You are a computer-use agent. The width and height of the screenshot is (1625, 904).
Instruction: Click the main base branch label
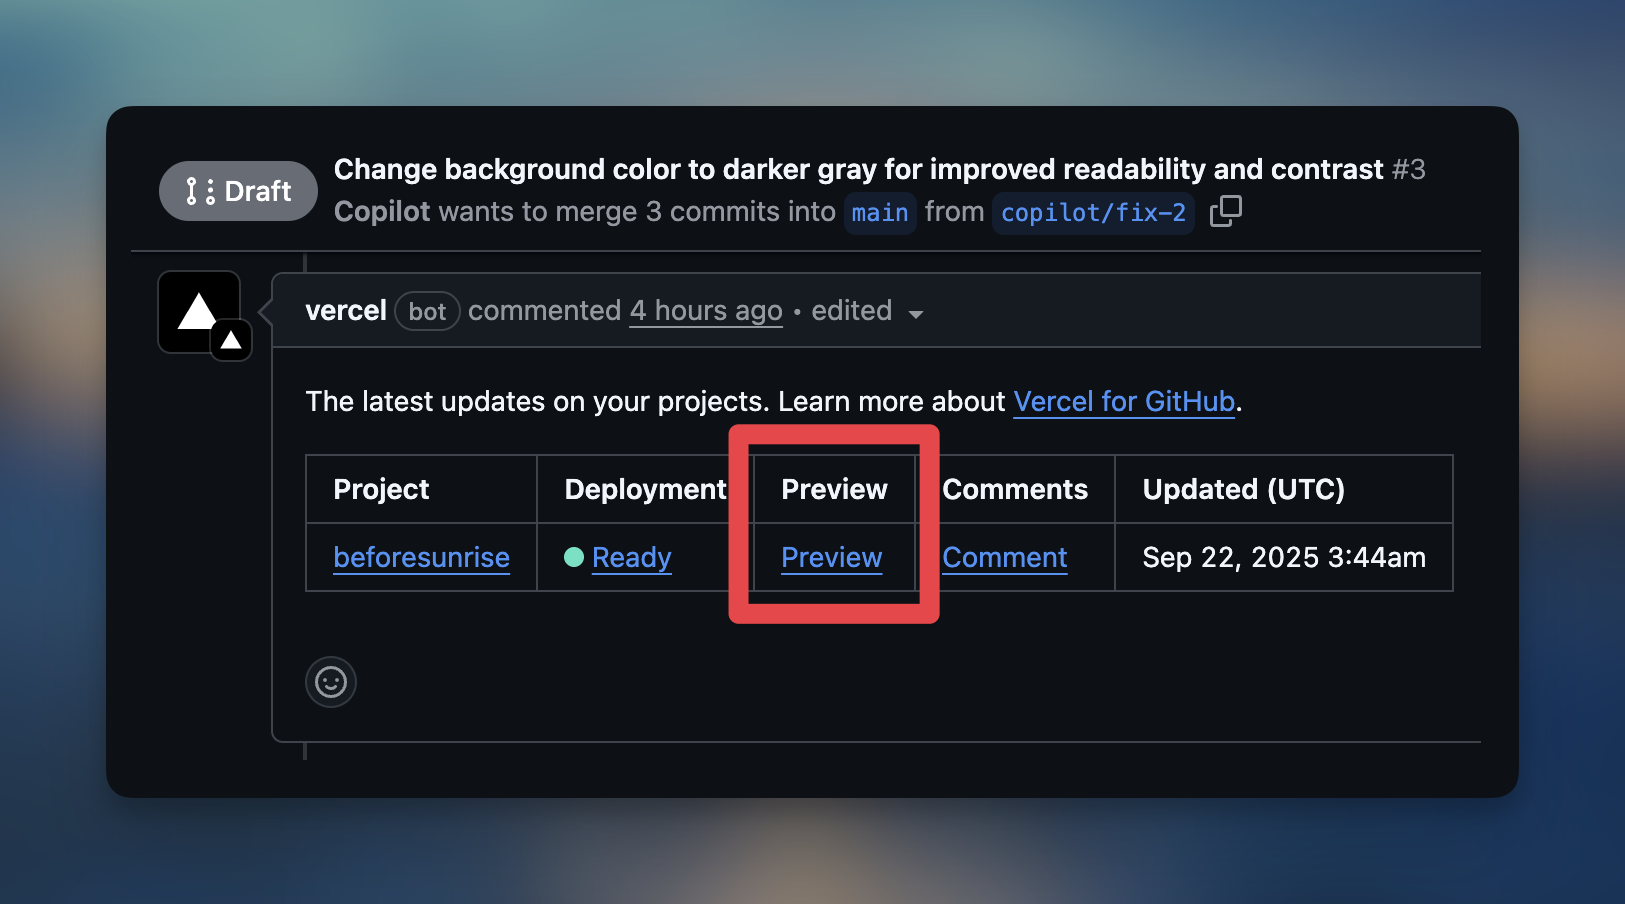point(880,213)
